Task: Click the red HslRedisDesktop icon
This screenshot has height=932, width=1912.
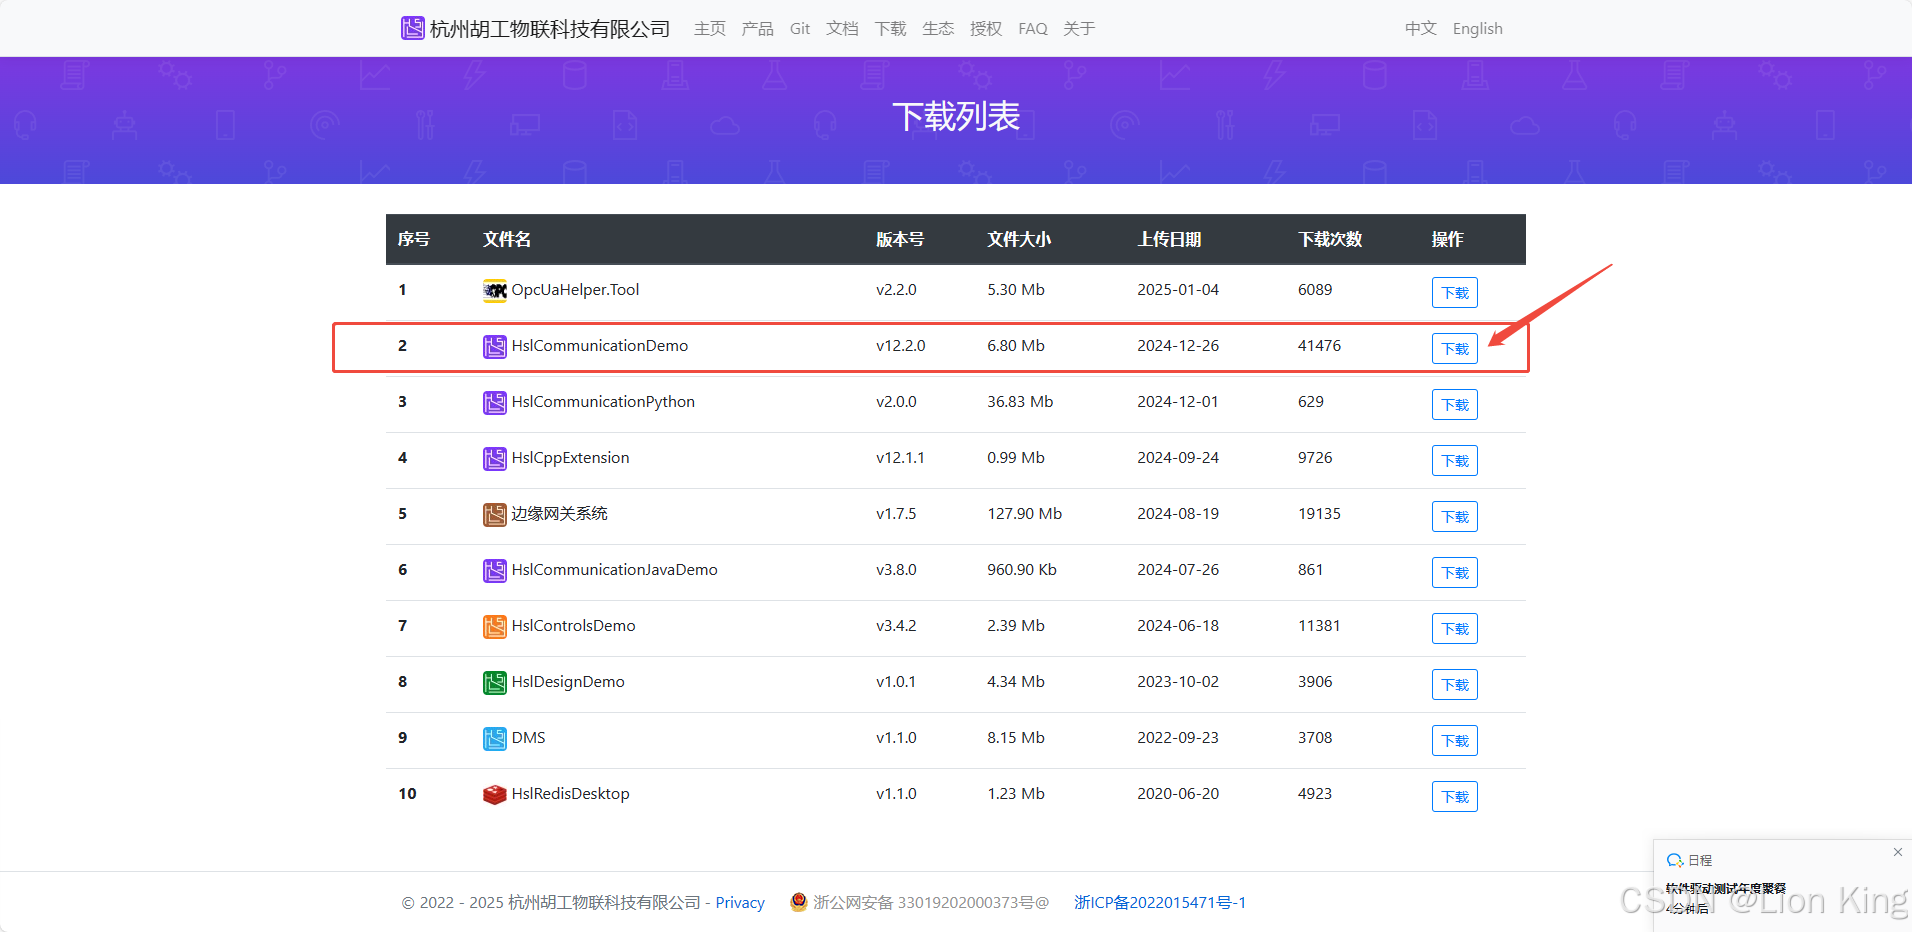Action: (494, 795)
